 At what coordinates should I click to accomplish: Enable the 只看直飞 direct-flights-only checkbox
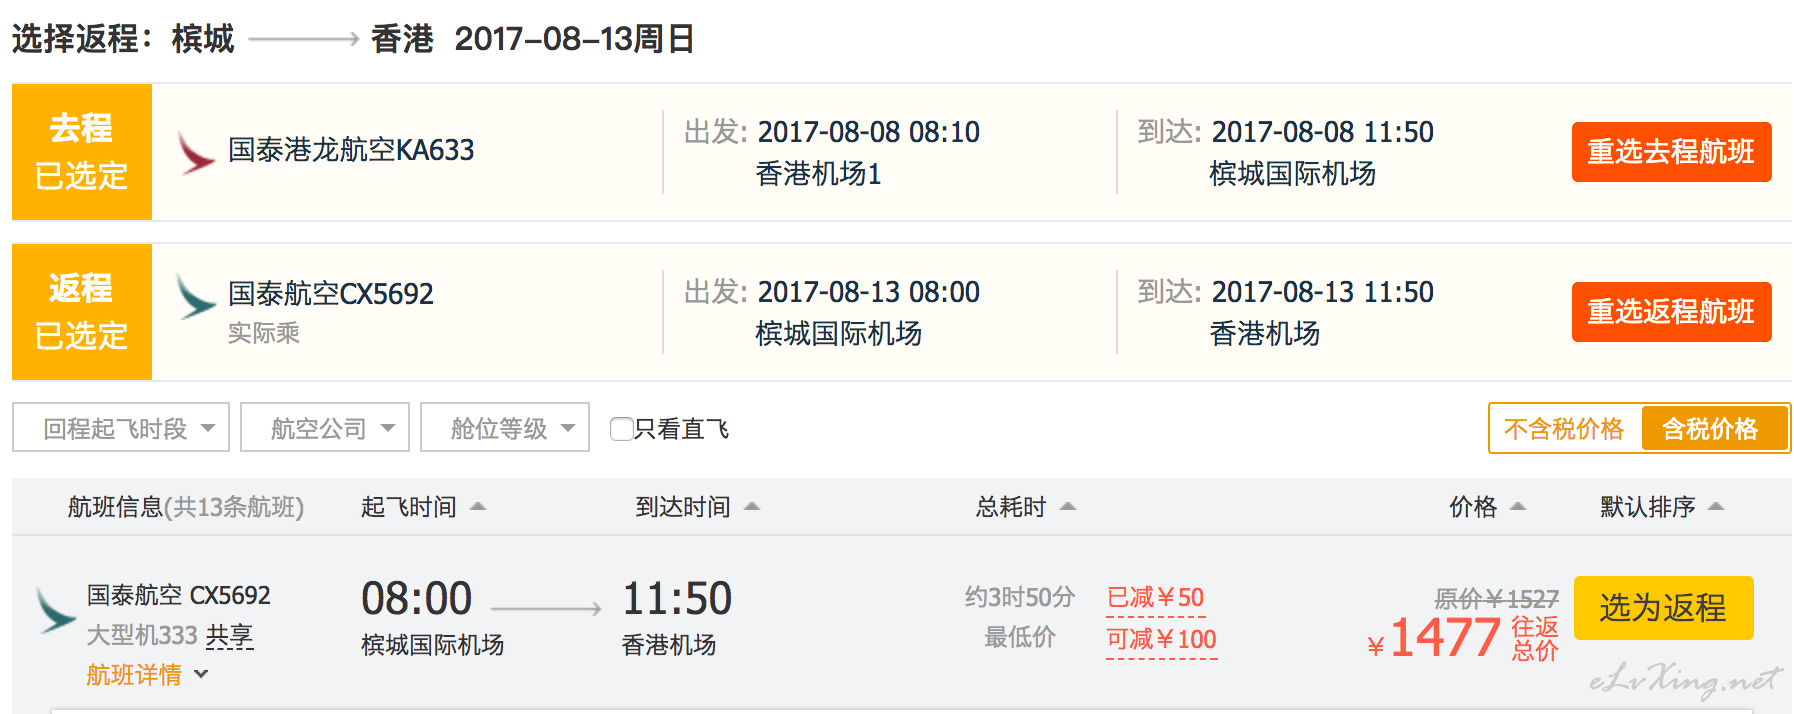coord(621,429)
